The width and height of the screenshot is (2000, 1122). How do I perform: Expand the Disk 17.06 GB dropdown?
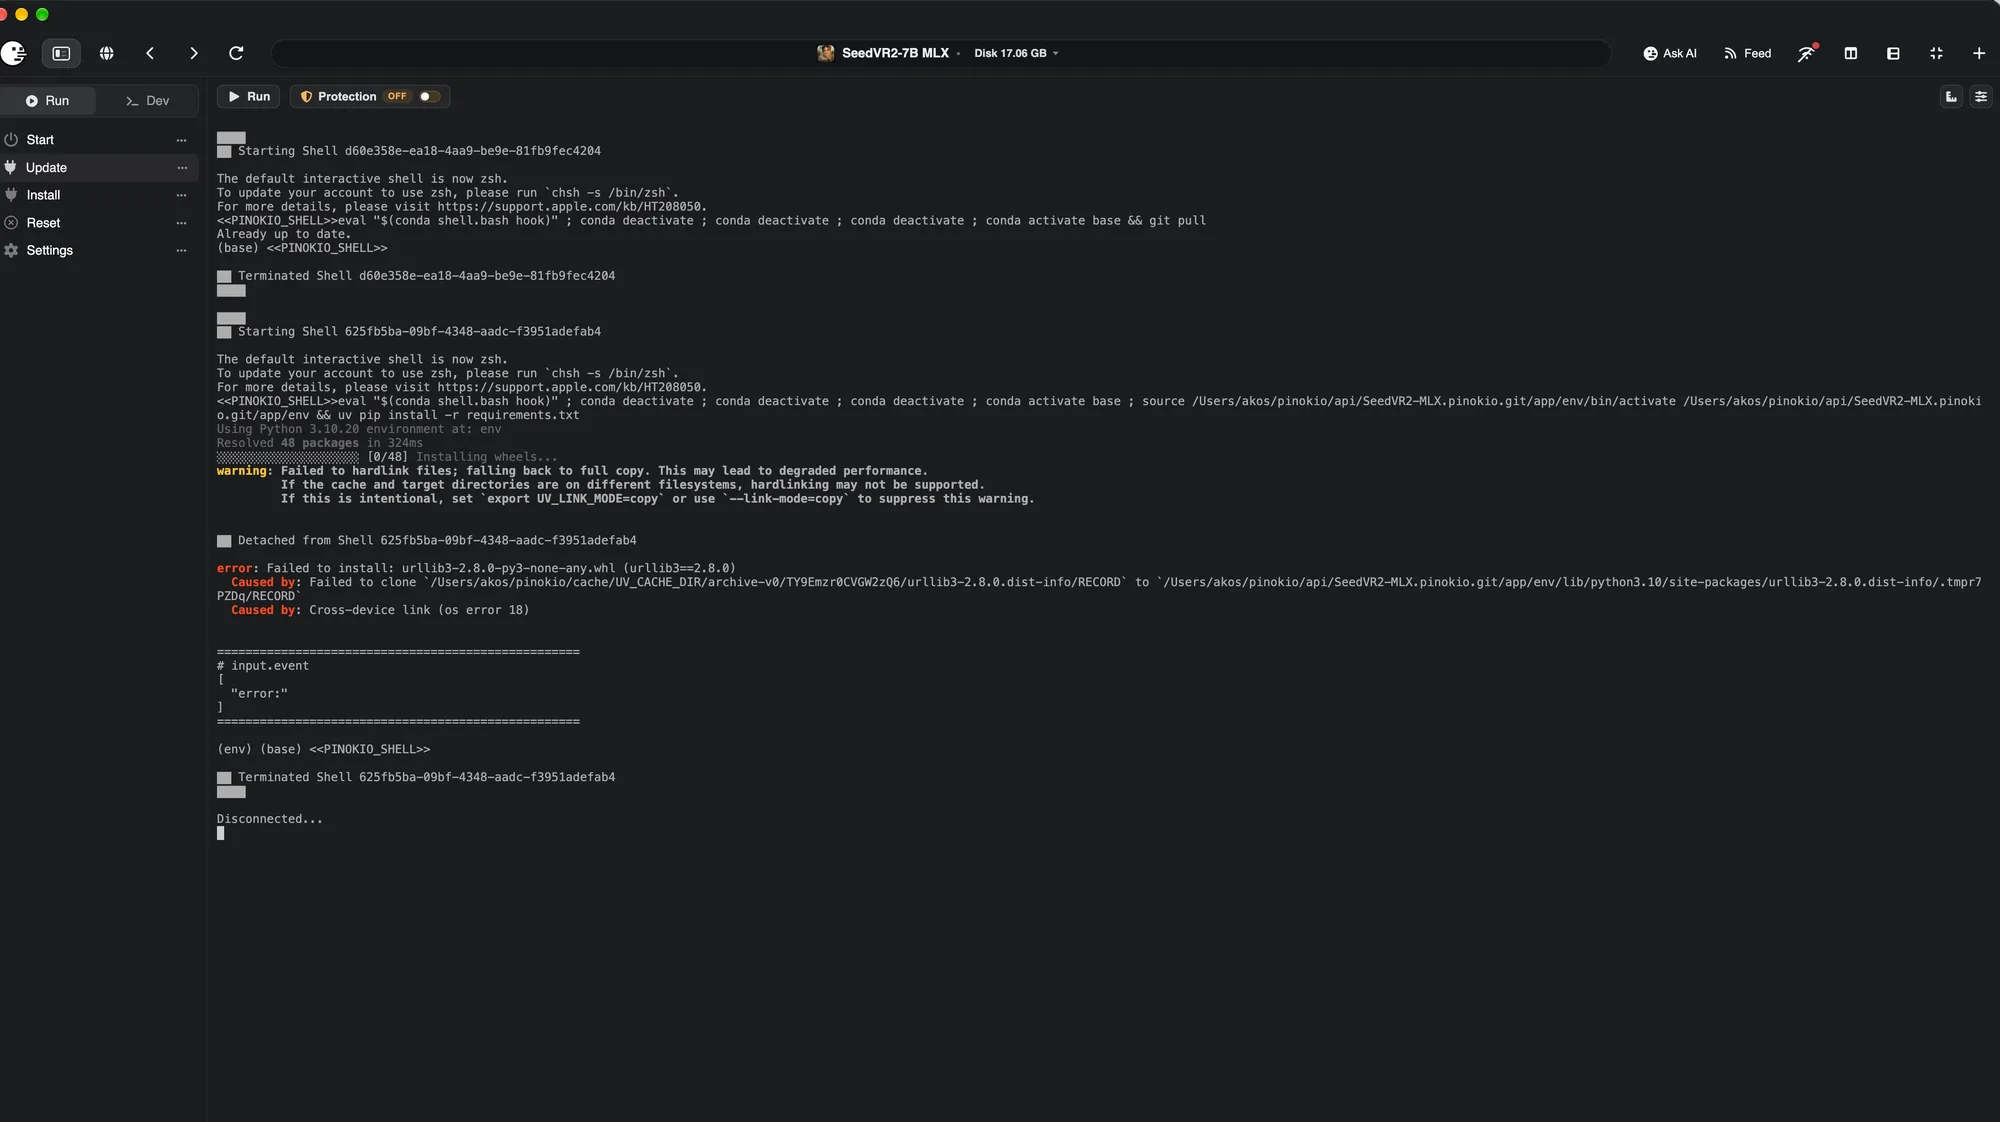[x=1016, y=53]
